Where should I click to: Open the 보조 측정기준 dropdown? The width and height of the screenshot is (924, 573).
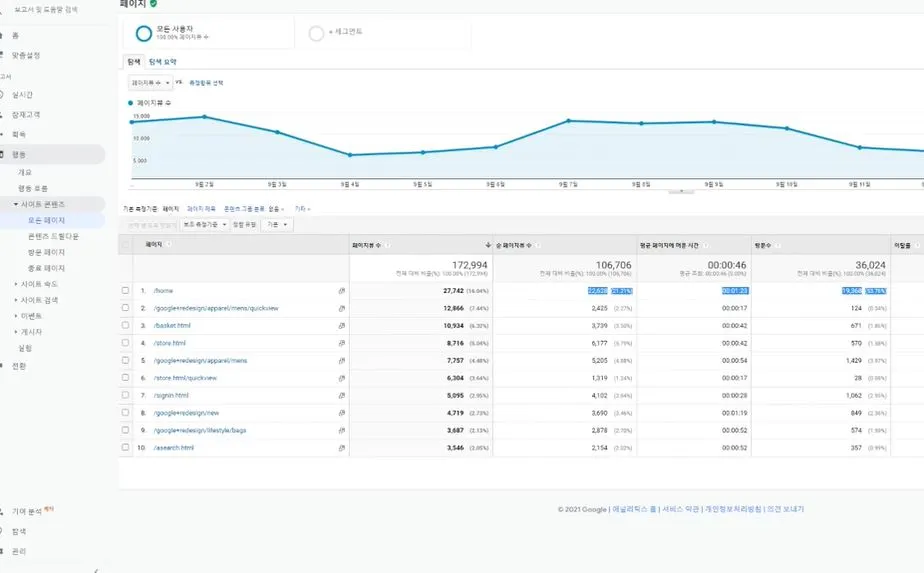click(204, 225)
